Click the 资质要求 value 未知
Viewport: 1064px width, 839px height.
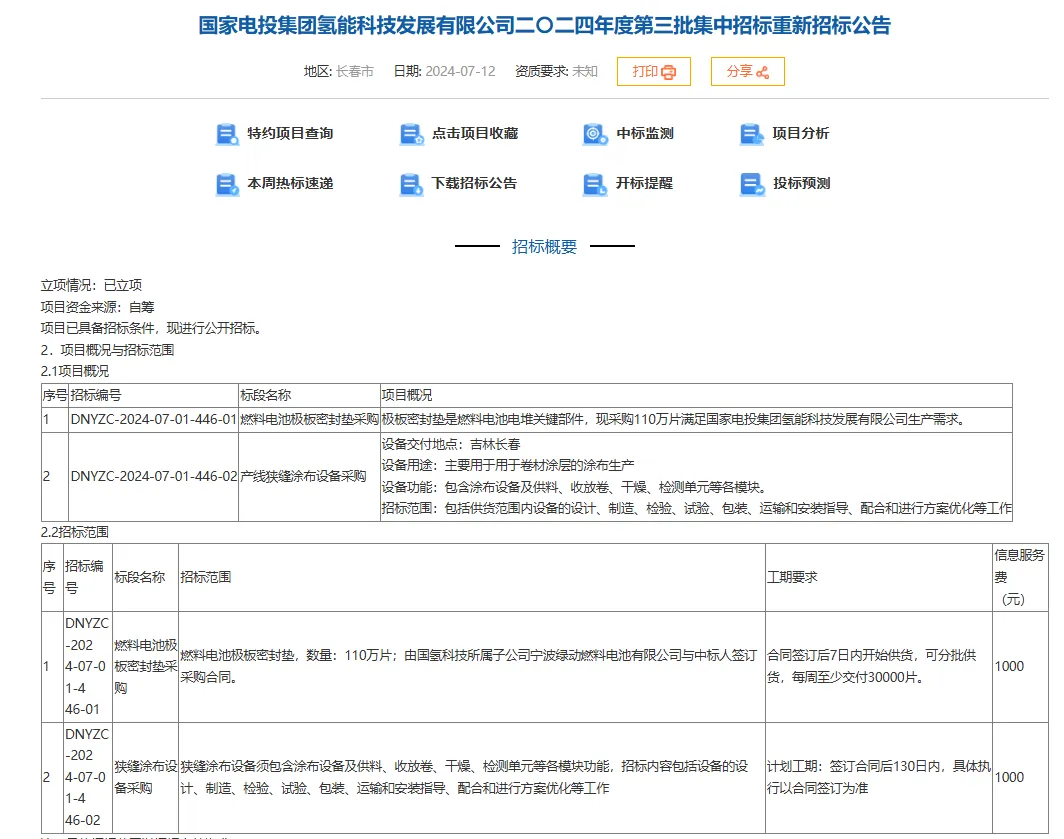[585, 71]
